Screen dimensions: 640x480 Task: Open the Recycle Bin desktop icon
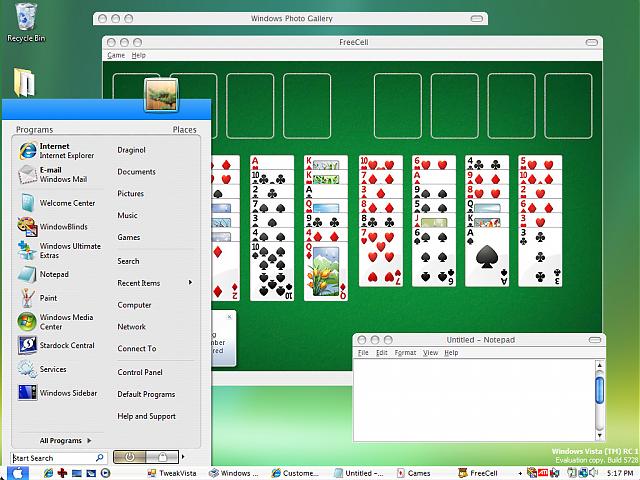pos(25,22)
